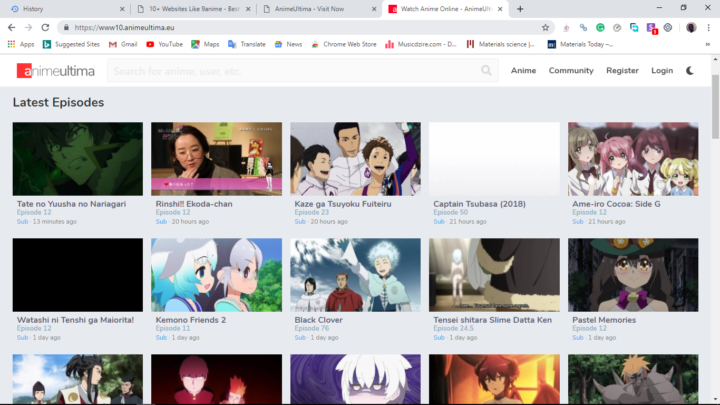Open the Materials science bookmark
The height and width of the screenshot is (405, 720).
click(501, 45)
